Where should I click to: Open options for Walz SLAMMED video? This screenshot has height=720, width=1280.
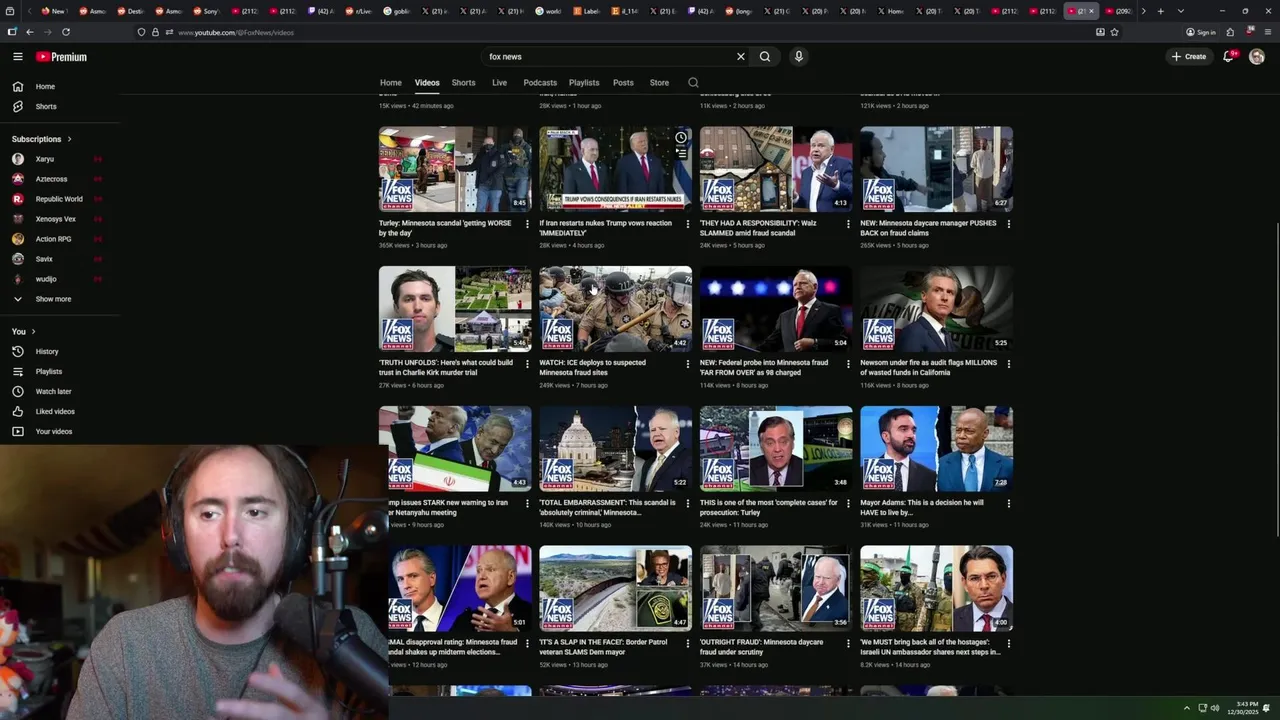click(x=848, y=224)
